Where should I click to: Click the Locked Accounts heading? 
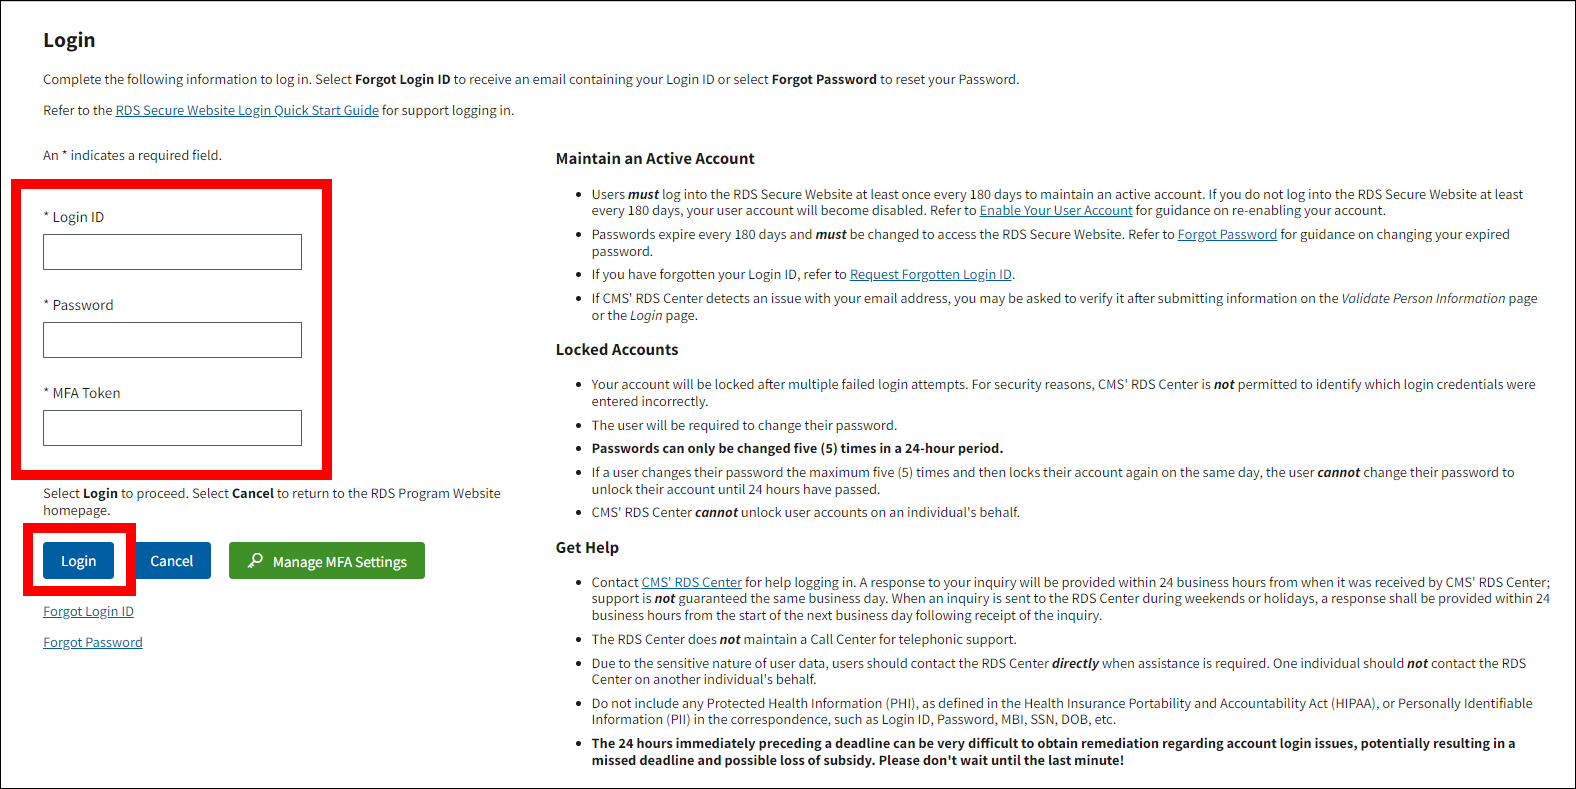(617, 350)
